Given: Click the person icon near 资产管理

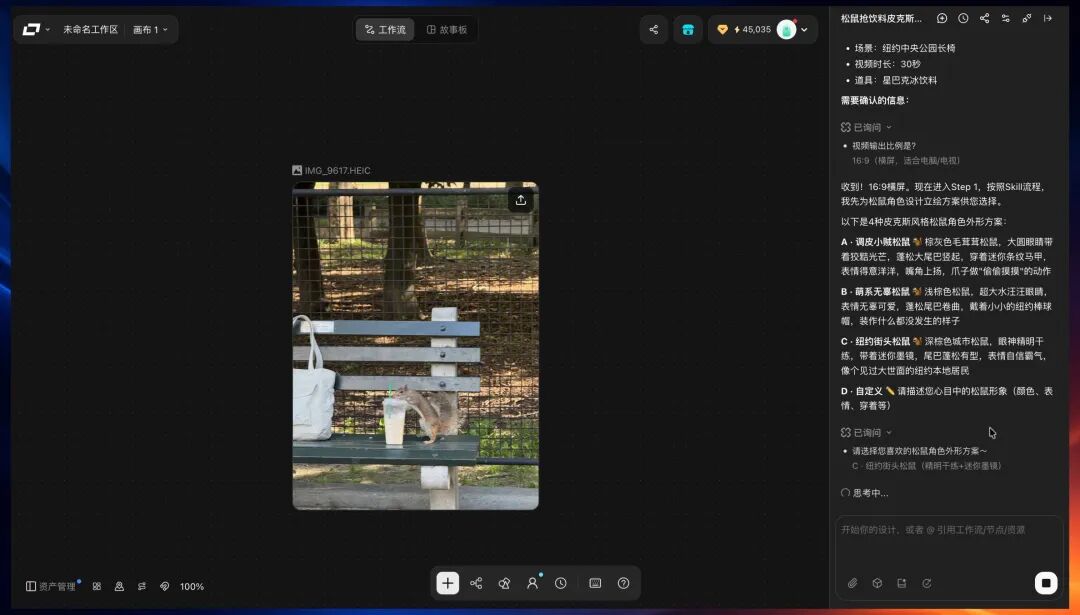Looking at the screenshot, I should [x=119, y=587].
